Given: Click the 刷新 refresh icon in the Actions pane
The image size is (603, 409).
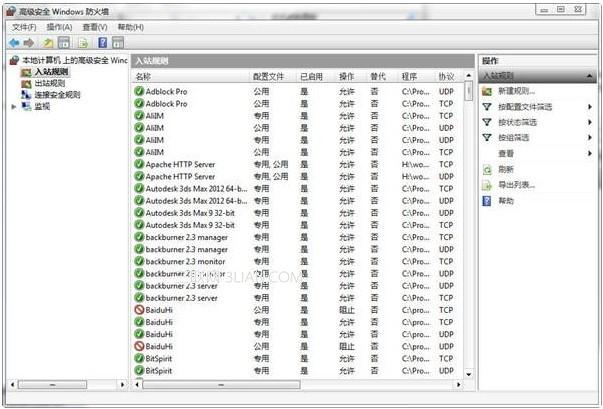Looking at the screenshot, I should tap(487, 170).
